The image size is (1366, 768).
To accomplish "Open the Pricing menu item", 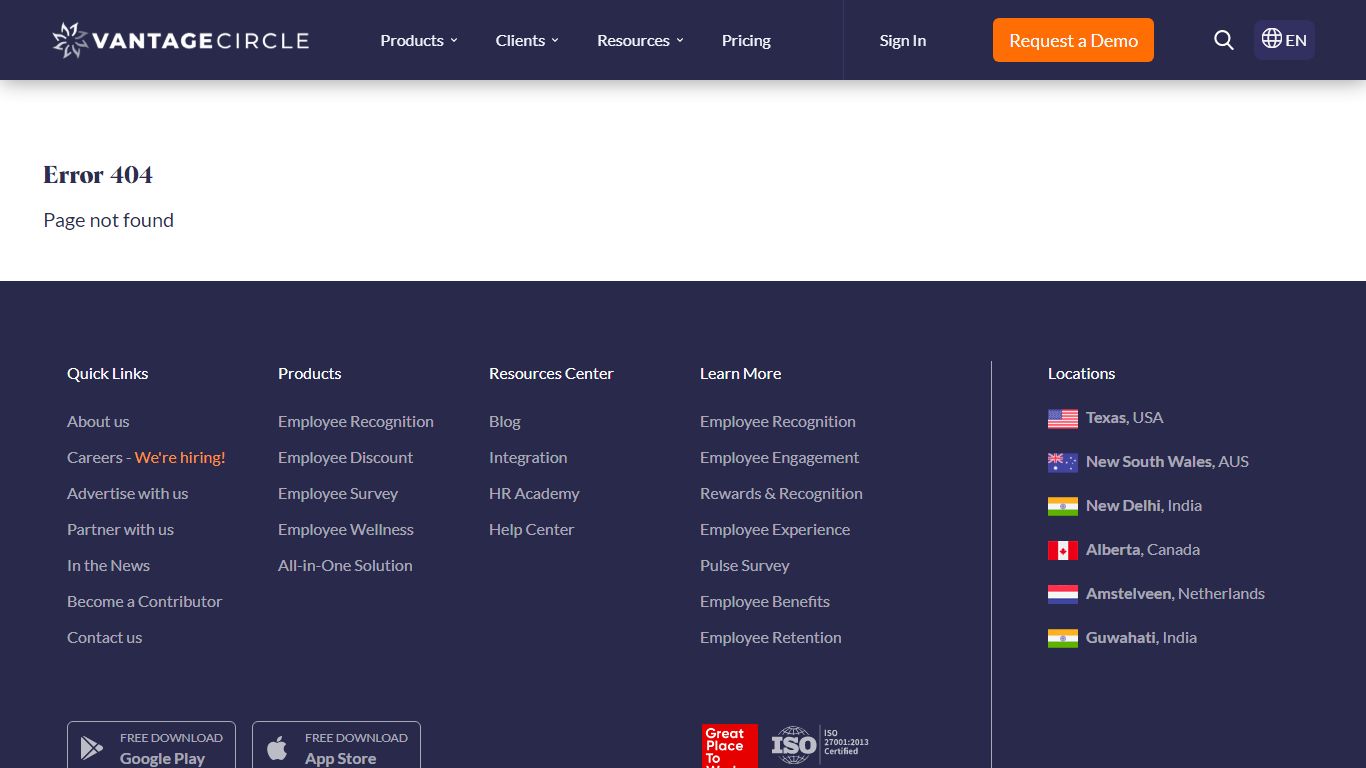I will 746,40.
